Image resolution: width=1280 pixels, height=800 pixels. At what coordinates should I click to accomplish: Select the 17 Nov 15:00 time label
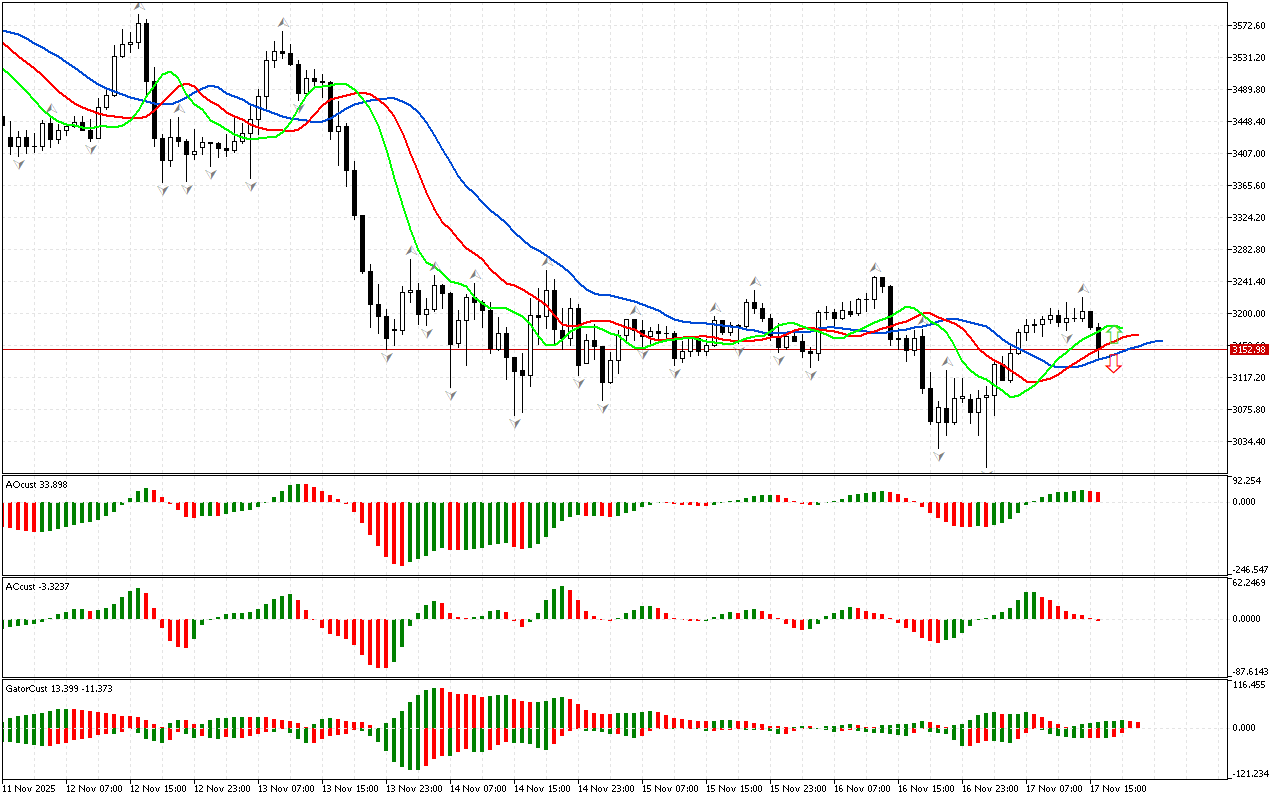(1119, 789)
